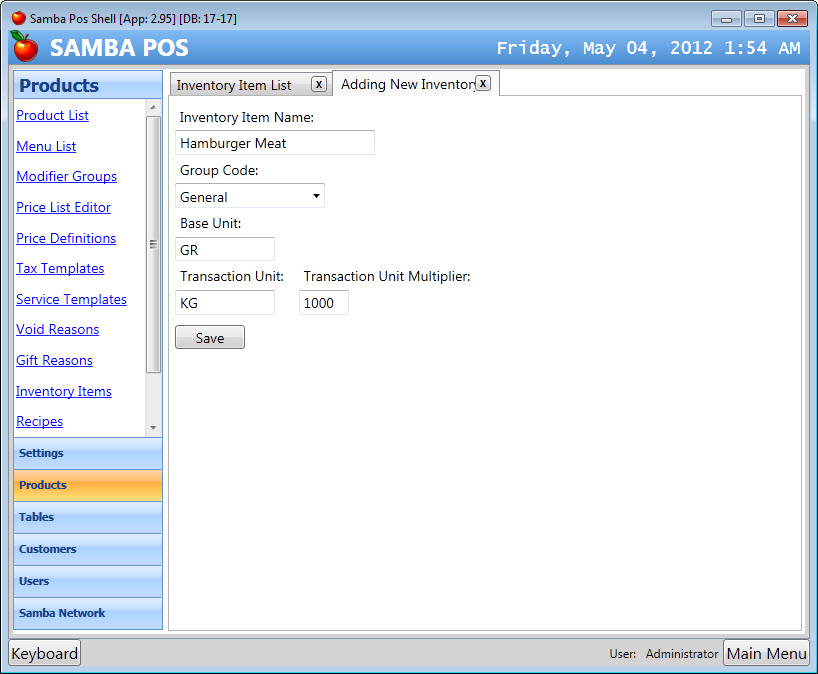Save the new inventory item
This screenshot has width=818, height=674.
pos(210,338)
